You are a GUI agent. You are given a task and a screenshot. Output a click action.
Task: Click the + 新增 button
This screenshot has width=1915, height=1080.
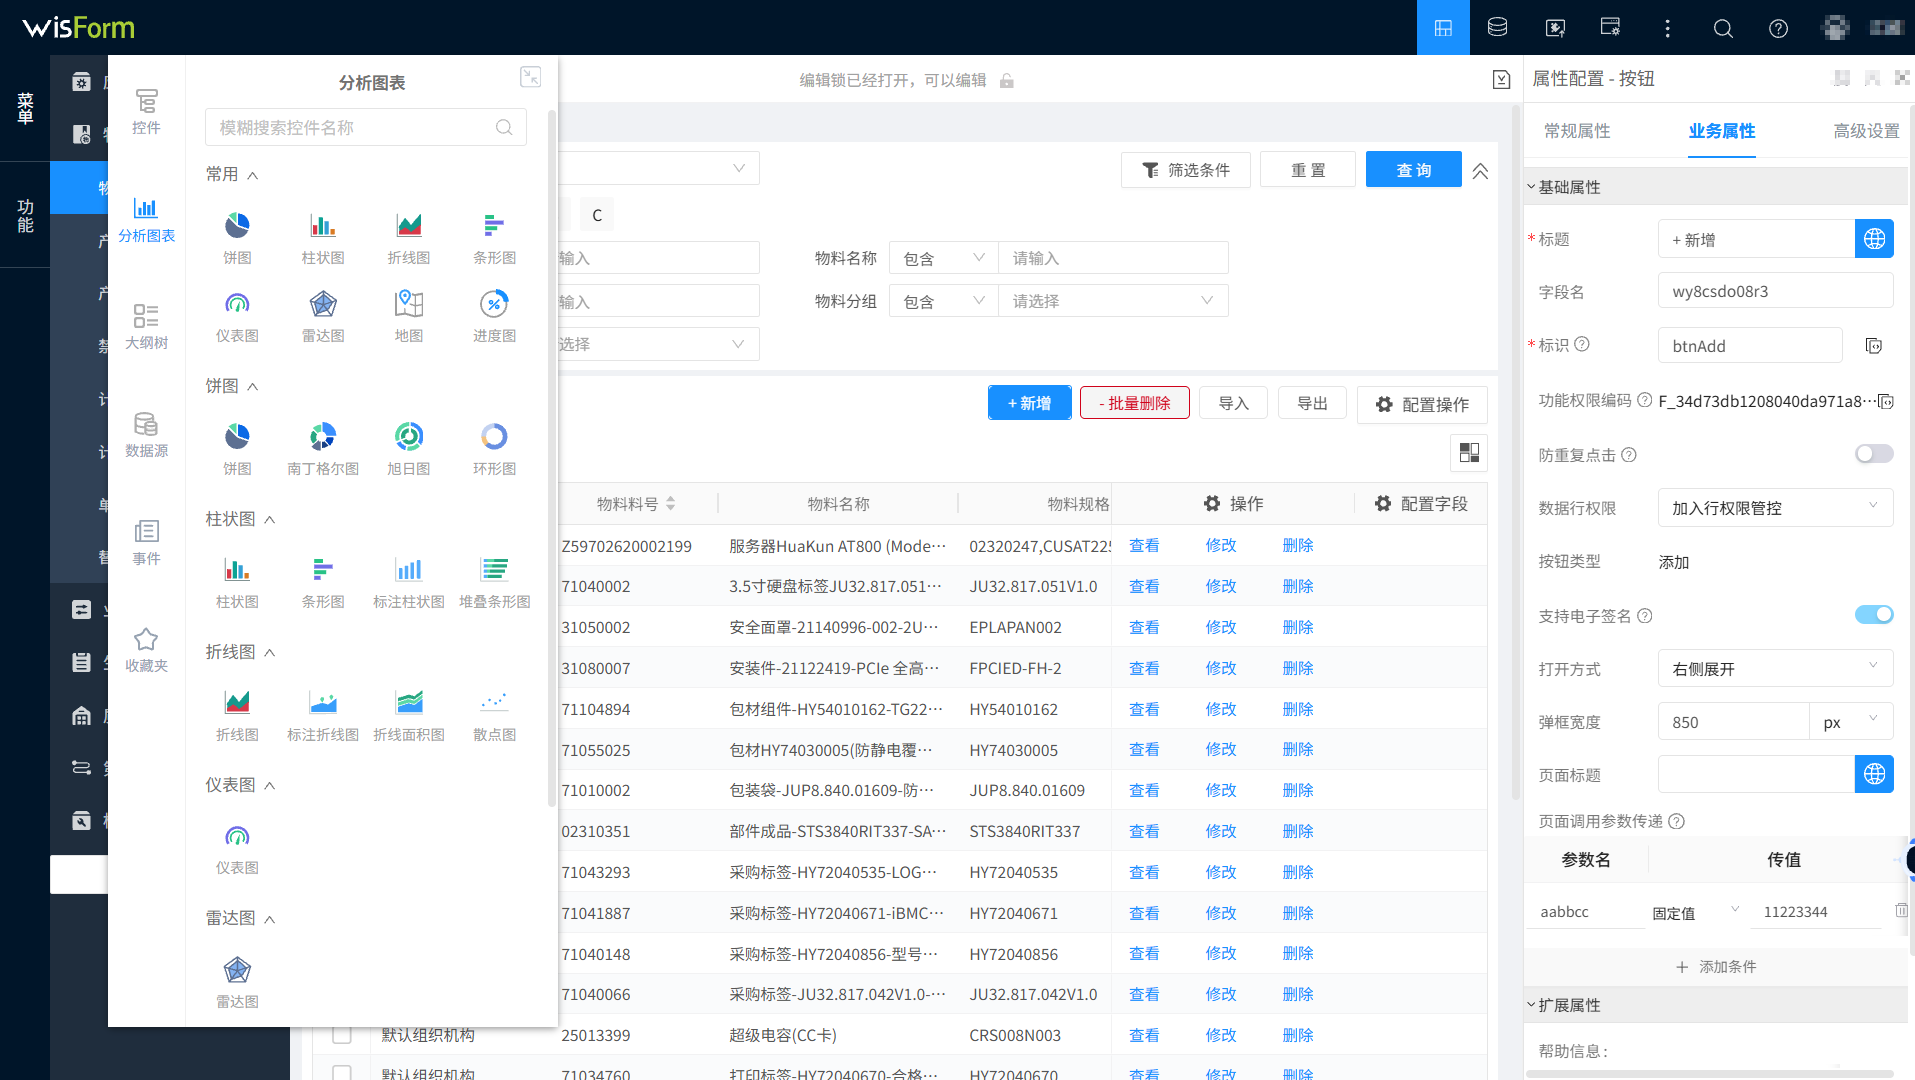(1030, 403)
